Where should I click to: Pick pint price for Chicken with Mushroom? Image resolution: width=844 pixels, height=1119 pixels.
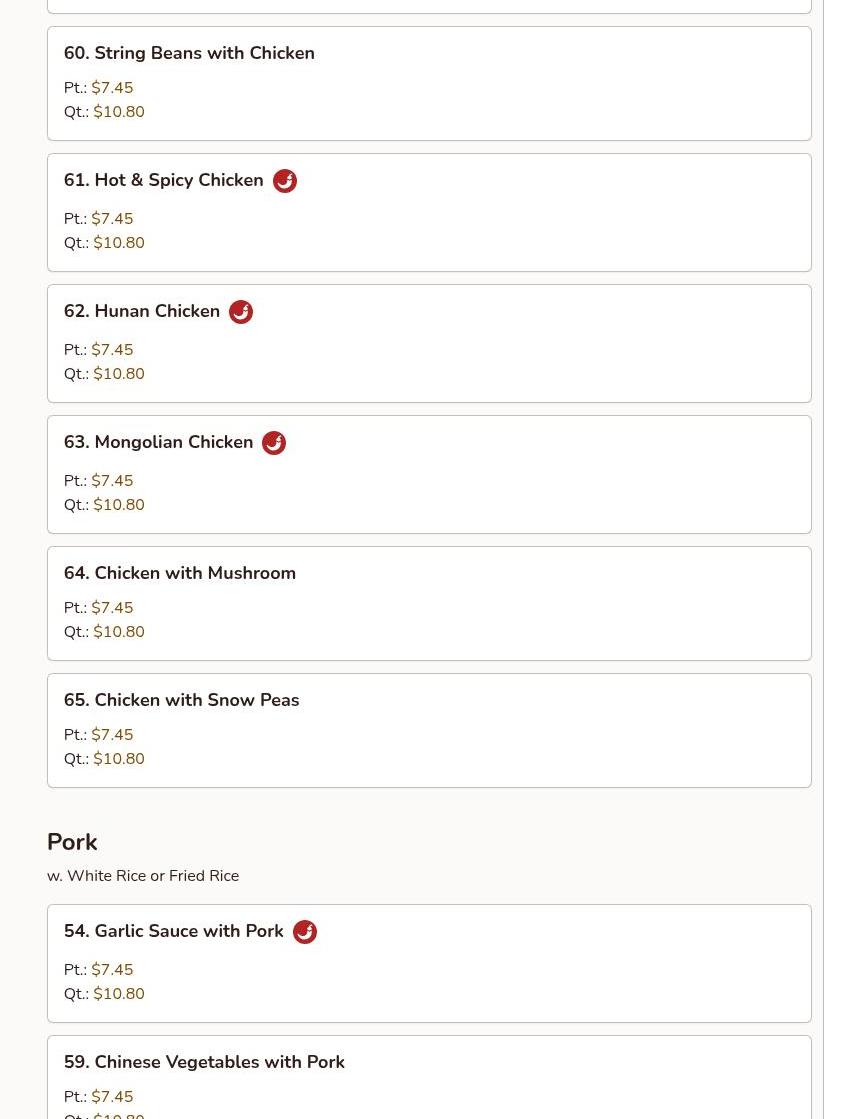tap(112, 608)
